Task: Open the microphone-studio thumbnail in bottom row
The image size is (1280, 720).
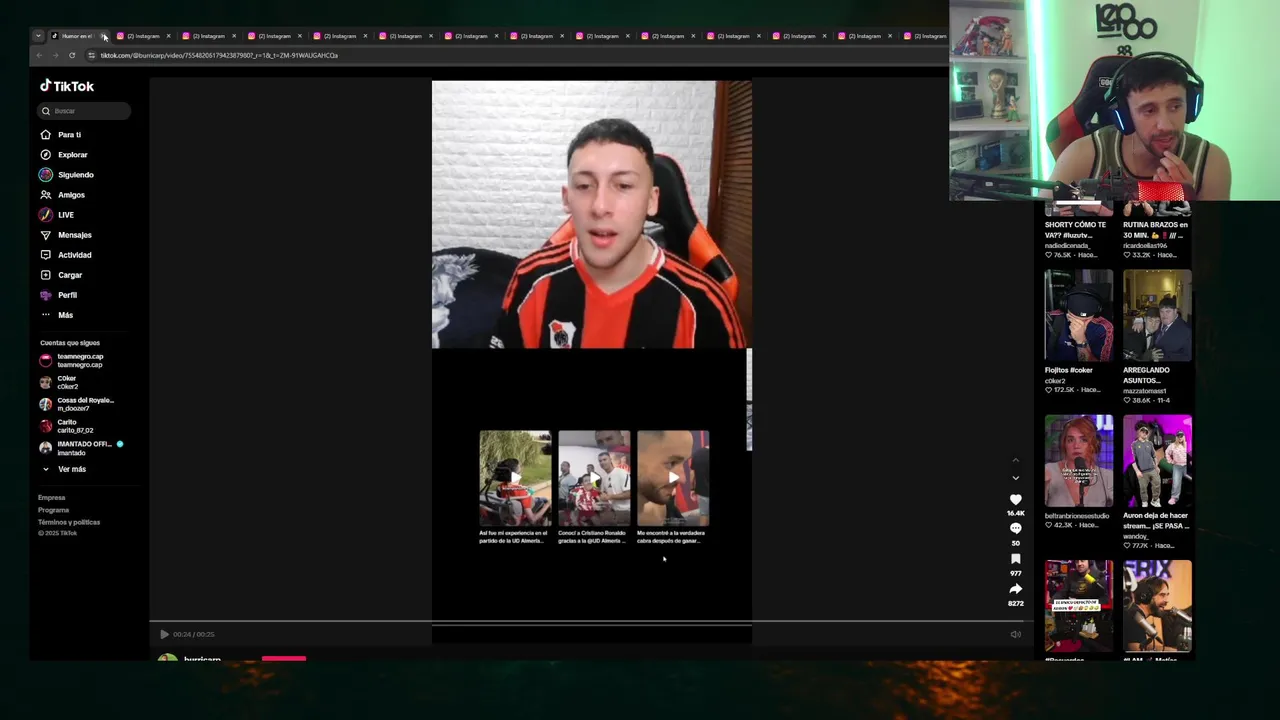Action: tap(1078, 606)
